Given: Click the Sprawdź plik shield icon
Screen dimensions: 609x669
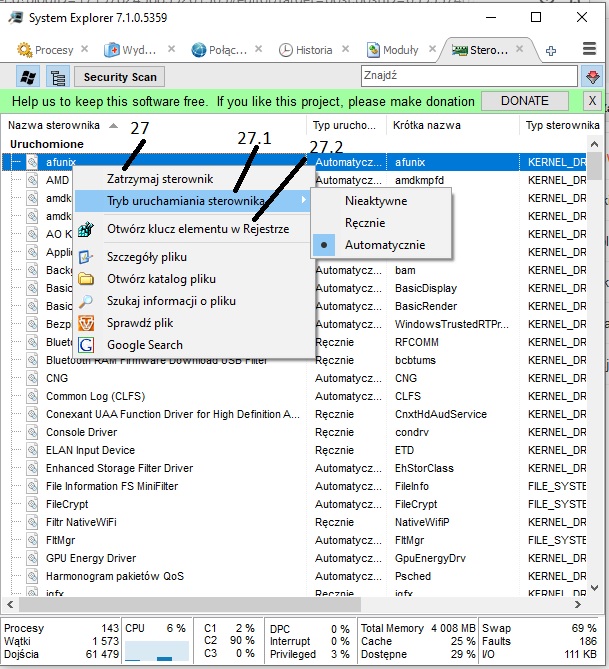Looking at the screenshot, I should tap(86, 323).
